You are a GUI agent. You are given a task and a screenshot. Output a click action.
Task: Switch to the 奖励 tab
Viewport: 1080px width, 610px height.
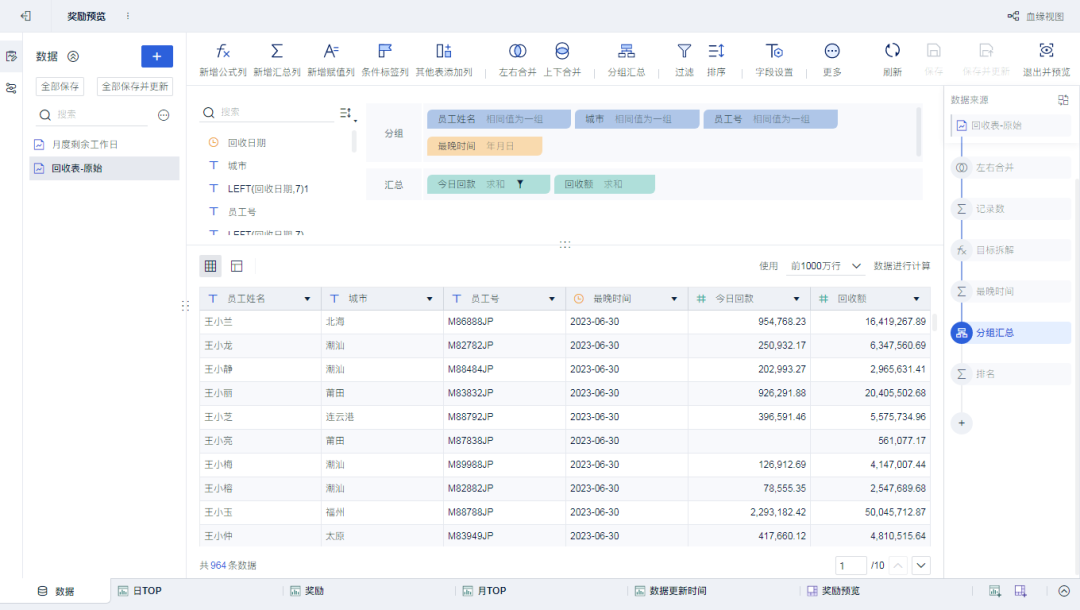pyautogui.click(x=307, y=591)
